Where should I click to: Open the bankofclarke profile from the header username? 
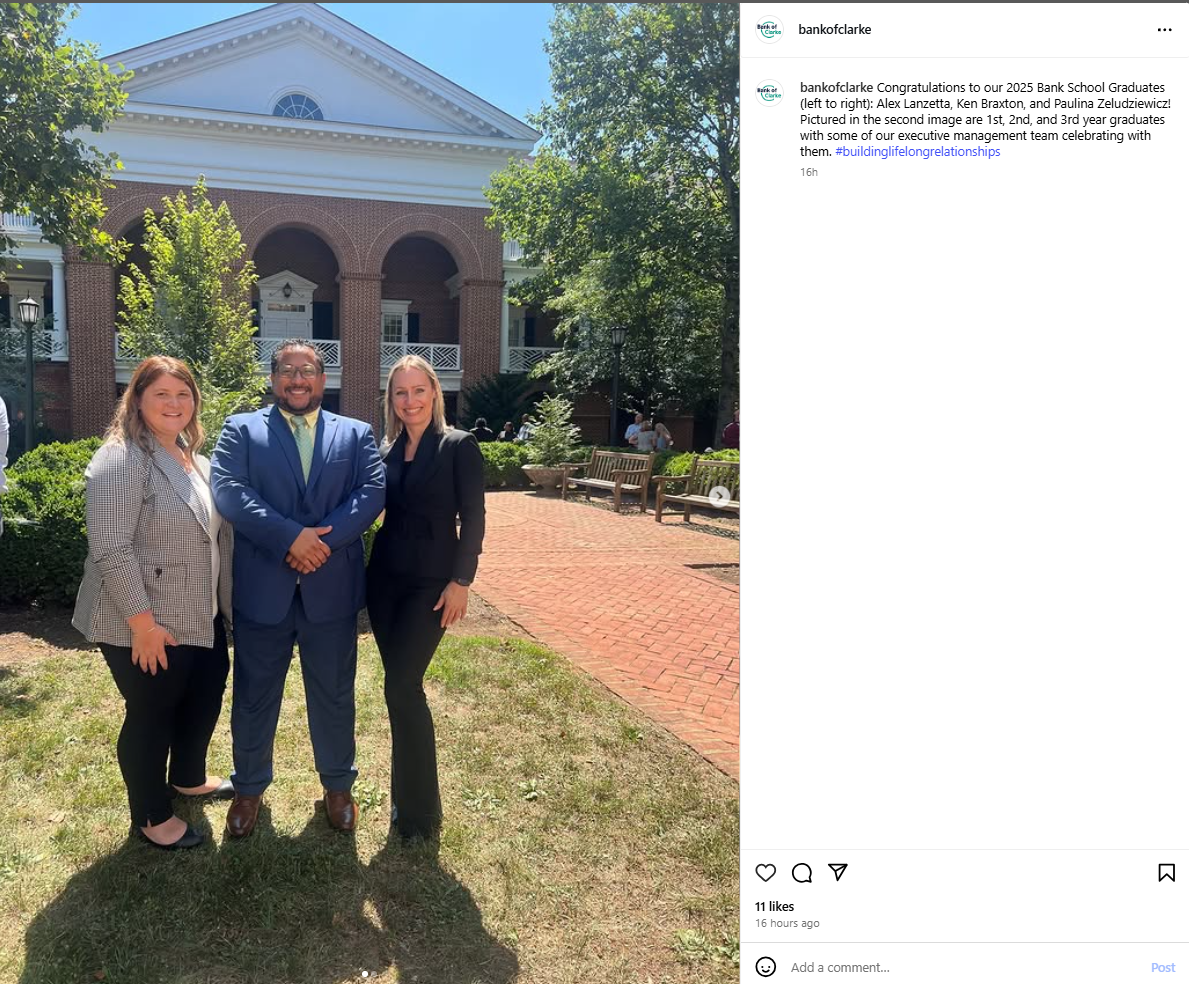834,30
